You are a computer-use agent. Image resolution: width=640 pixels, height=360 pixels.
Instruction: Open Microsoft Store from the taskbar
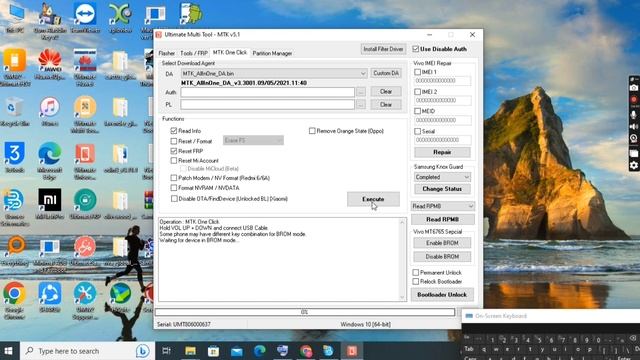pos(213,351)
